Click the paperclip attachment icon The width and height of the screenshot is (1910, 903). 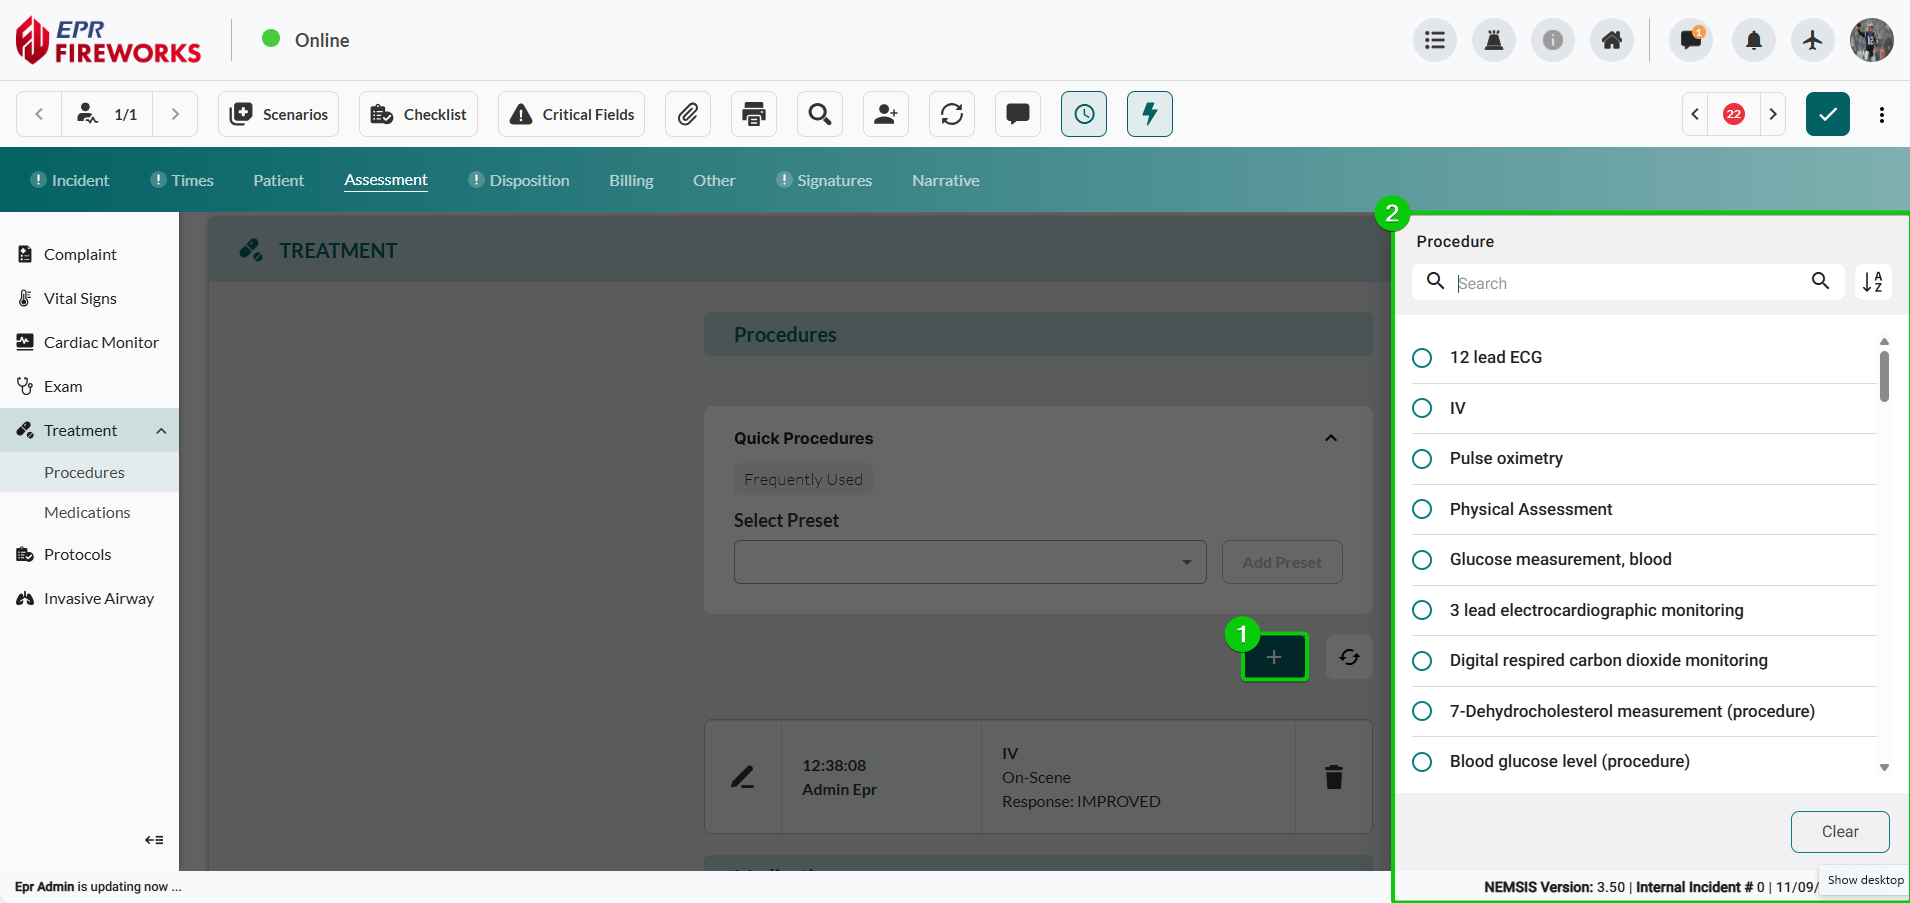[687, 114]
